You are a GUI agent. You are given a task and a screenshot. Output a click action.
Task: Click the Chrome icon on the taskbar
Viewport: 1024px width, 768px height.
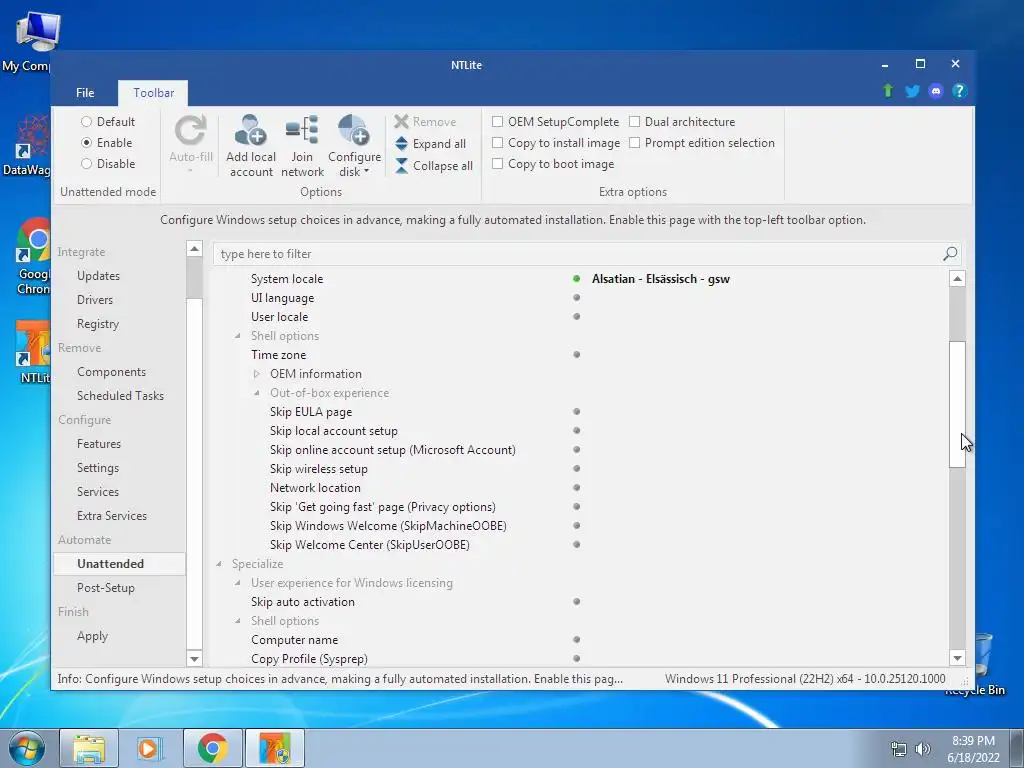[212, 748]
